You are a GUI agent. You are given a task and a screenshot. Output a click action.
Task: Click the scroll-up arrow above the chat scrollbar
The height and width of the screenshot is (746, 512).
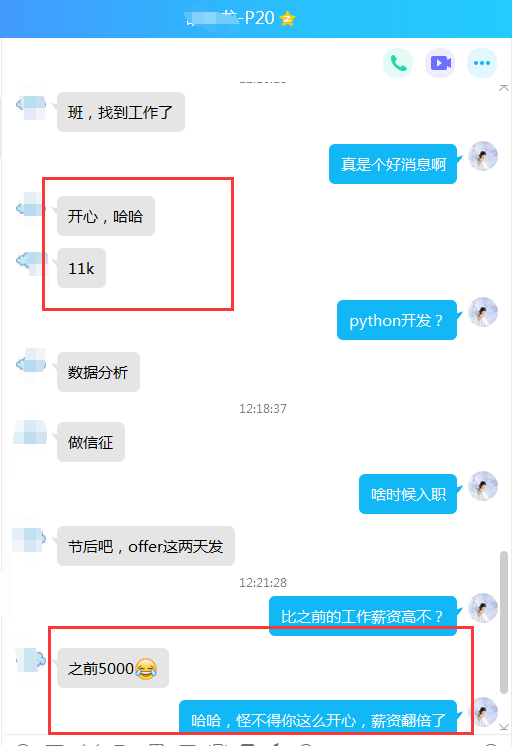[x=503, y=88]
